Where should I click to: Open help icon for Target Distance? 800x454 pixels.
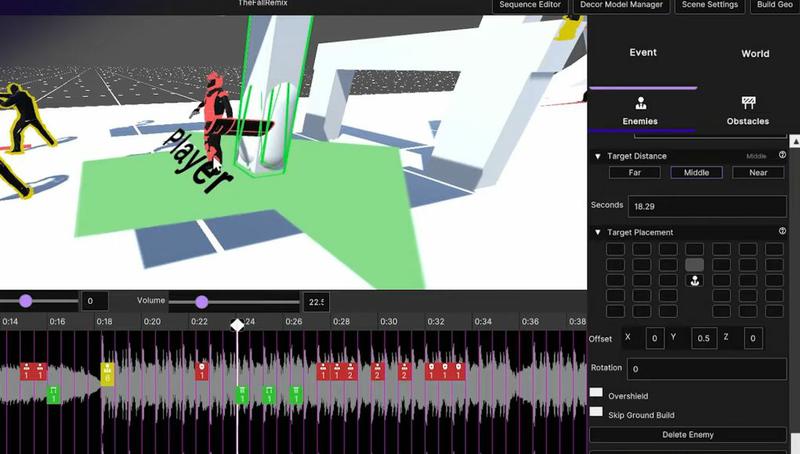(x=782, y=156)
